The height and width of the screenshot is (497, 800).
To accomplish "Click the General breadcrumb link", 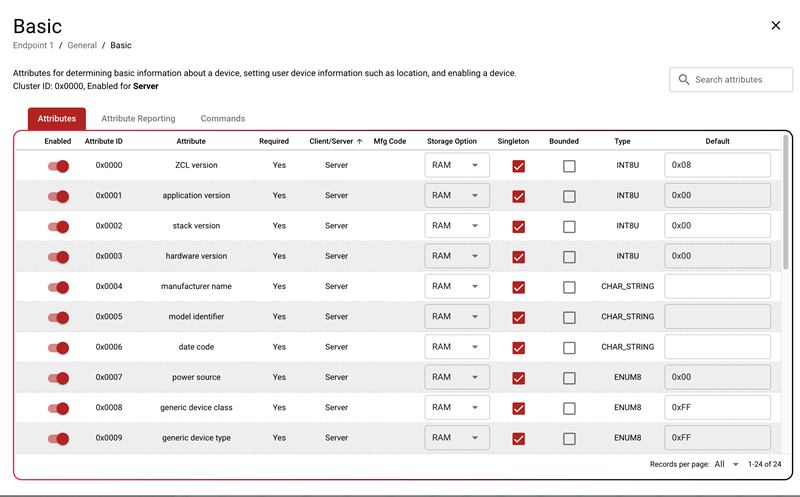I will coord(82,46).
